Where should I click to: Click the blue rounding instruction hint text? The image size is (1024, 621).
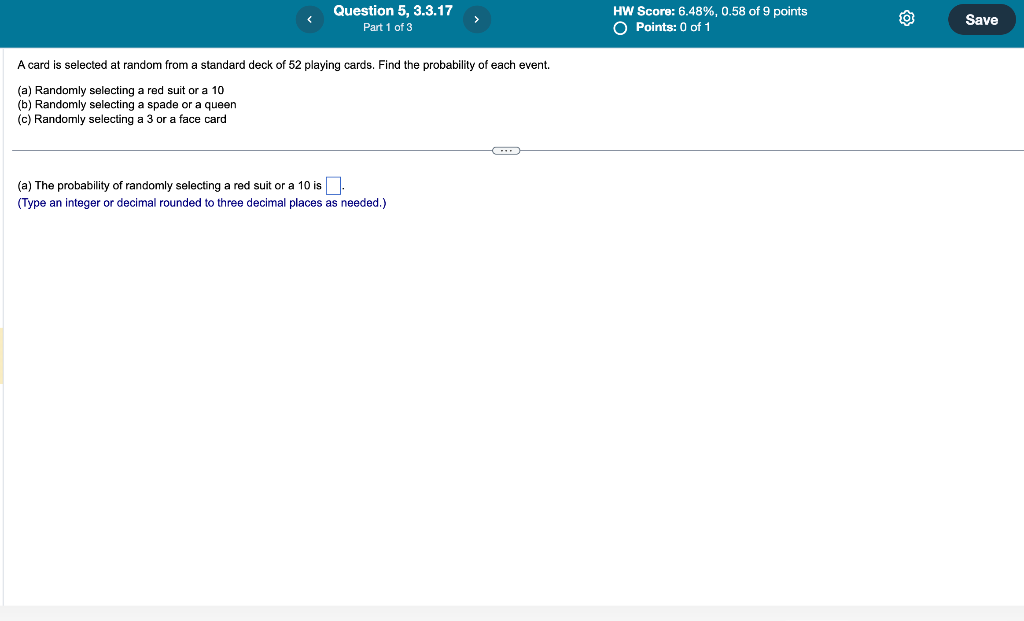tap(202, 203)
